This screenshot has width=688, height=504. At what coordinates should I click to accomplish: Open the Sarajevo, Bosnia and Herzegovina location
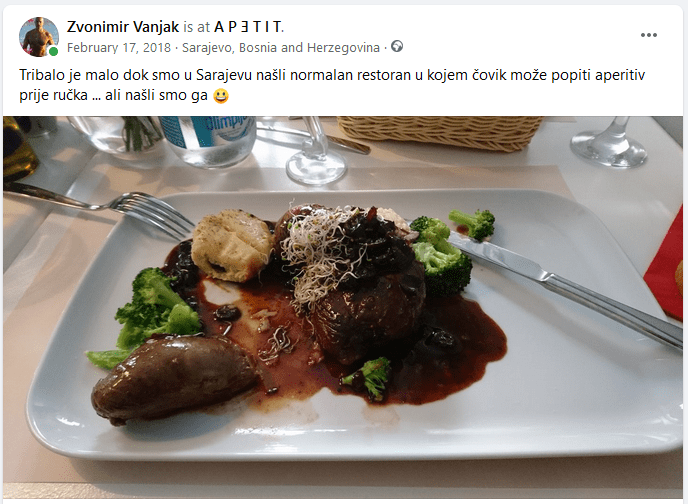[281, 47]
